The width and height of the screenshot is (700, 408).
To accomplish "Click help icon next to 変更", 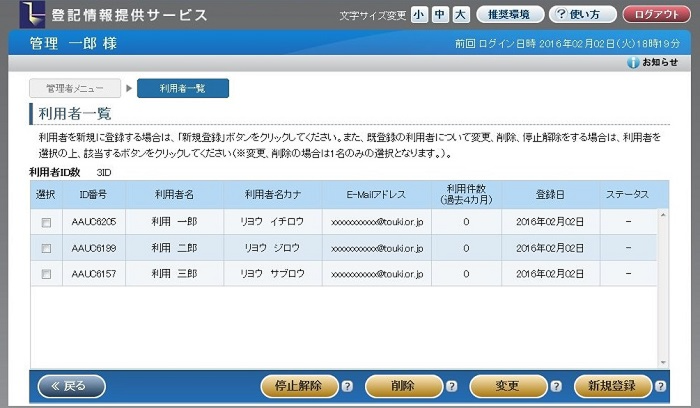I will point(556,386).
